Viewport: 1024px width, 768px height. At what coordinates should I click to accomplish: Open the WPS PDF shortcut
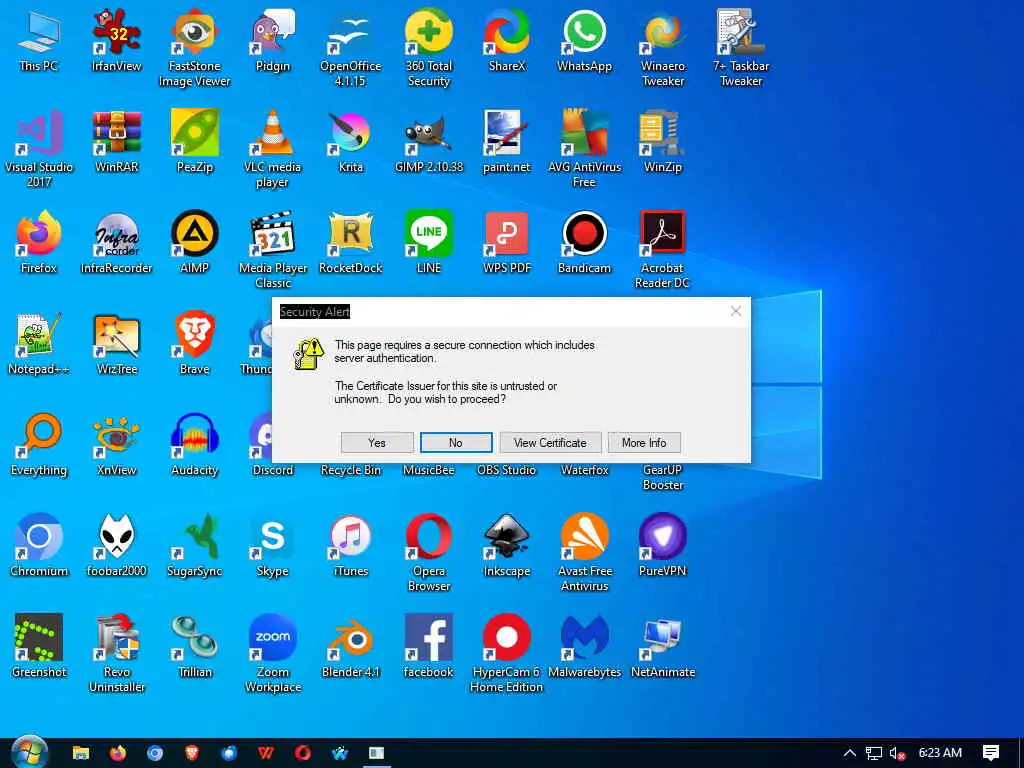point(507,242)
